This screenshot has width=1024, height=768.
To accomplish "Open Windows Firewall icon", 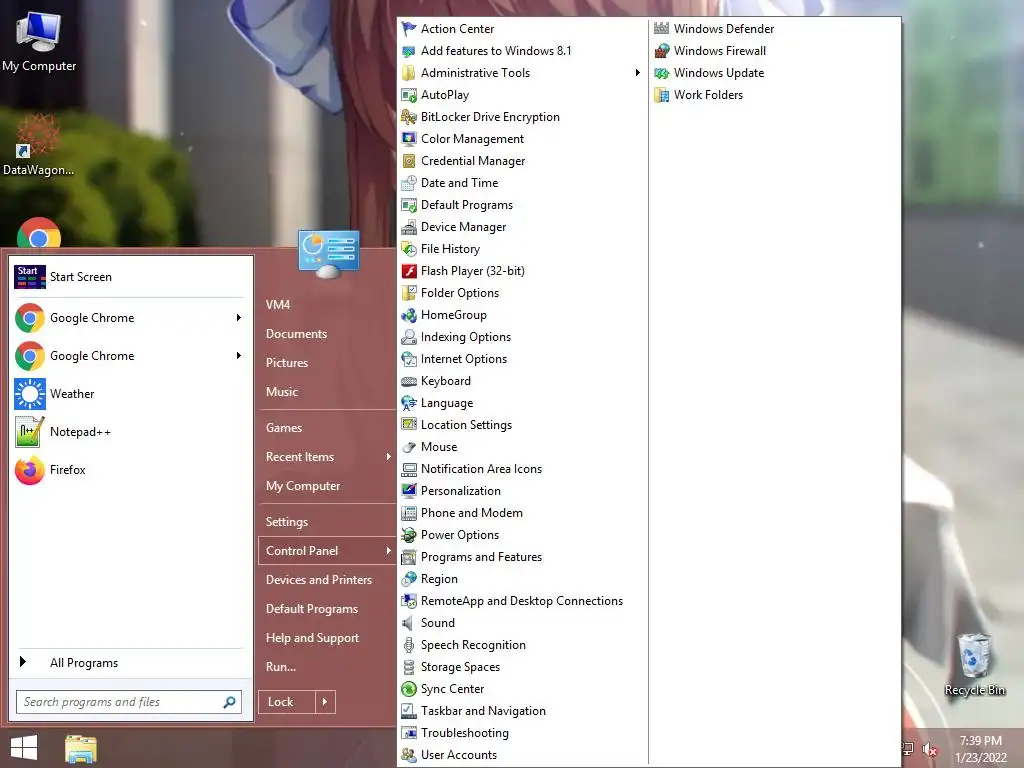I will (x=662, y=51).
